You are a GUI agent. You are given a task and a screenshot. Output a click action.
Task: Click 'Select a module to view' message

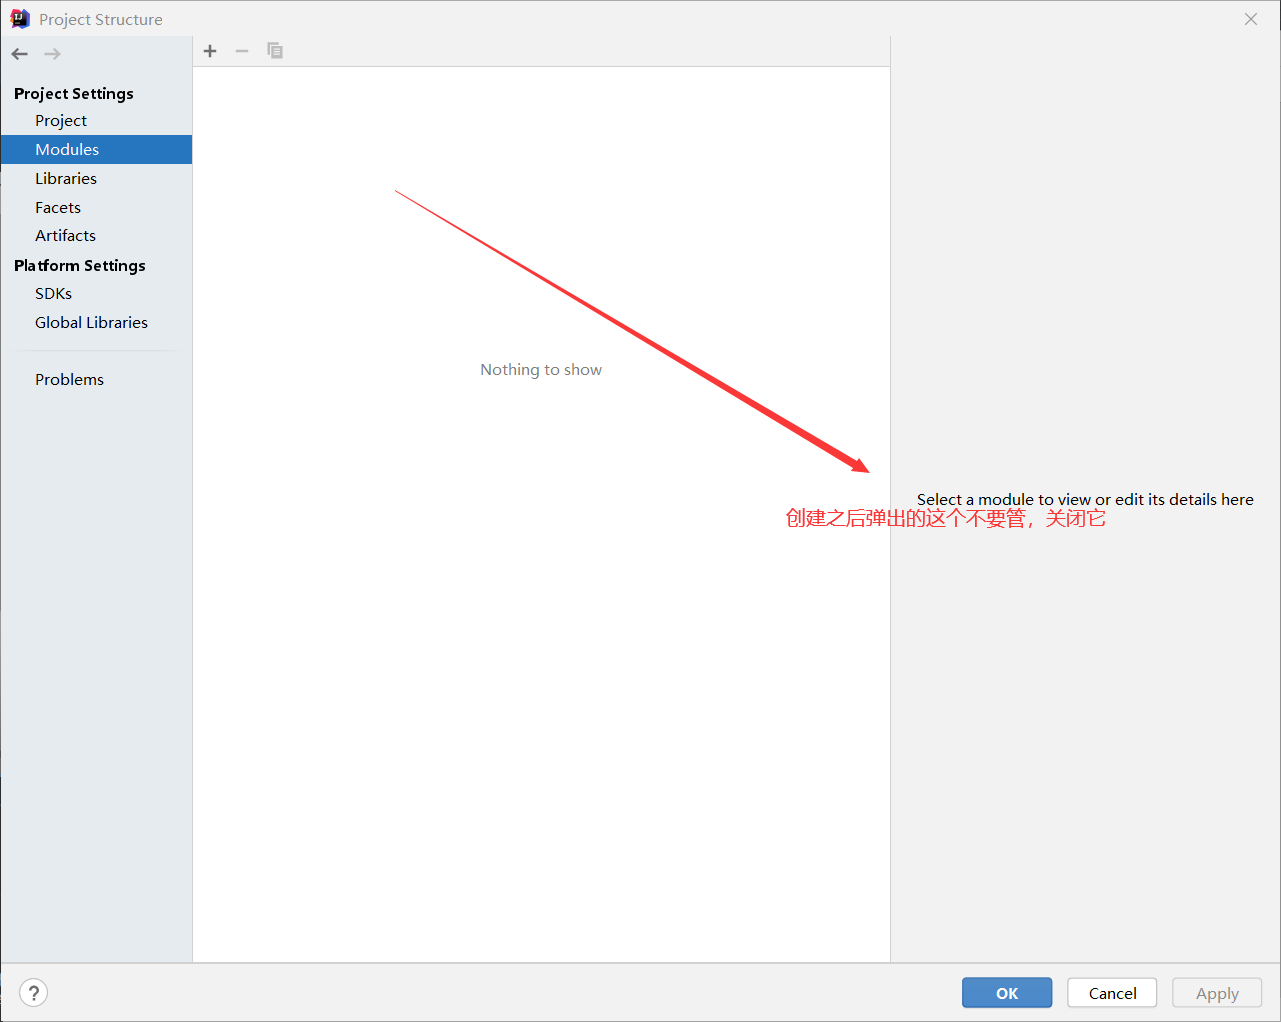pos(1085,500)
